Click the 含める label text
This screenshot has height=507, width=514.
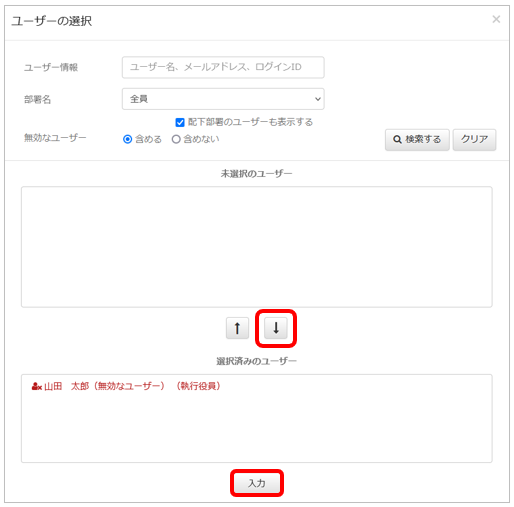click(x=148, y=139)
